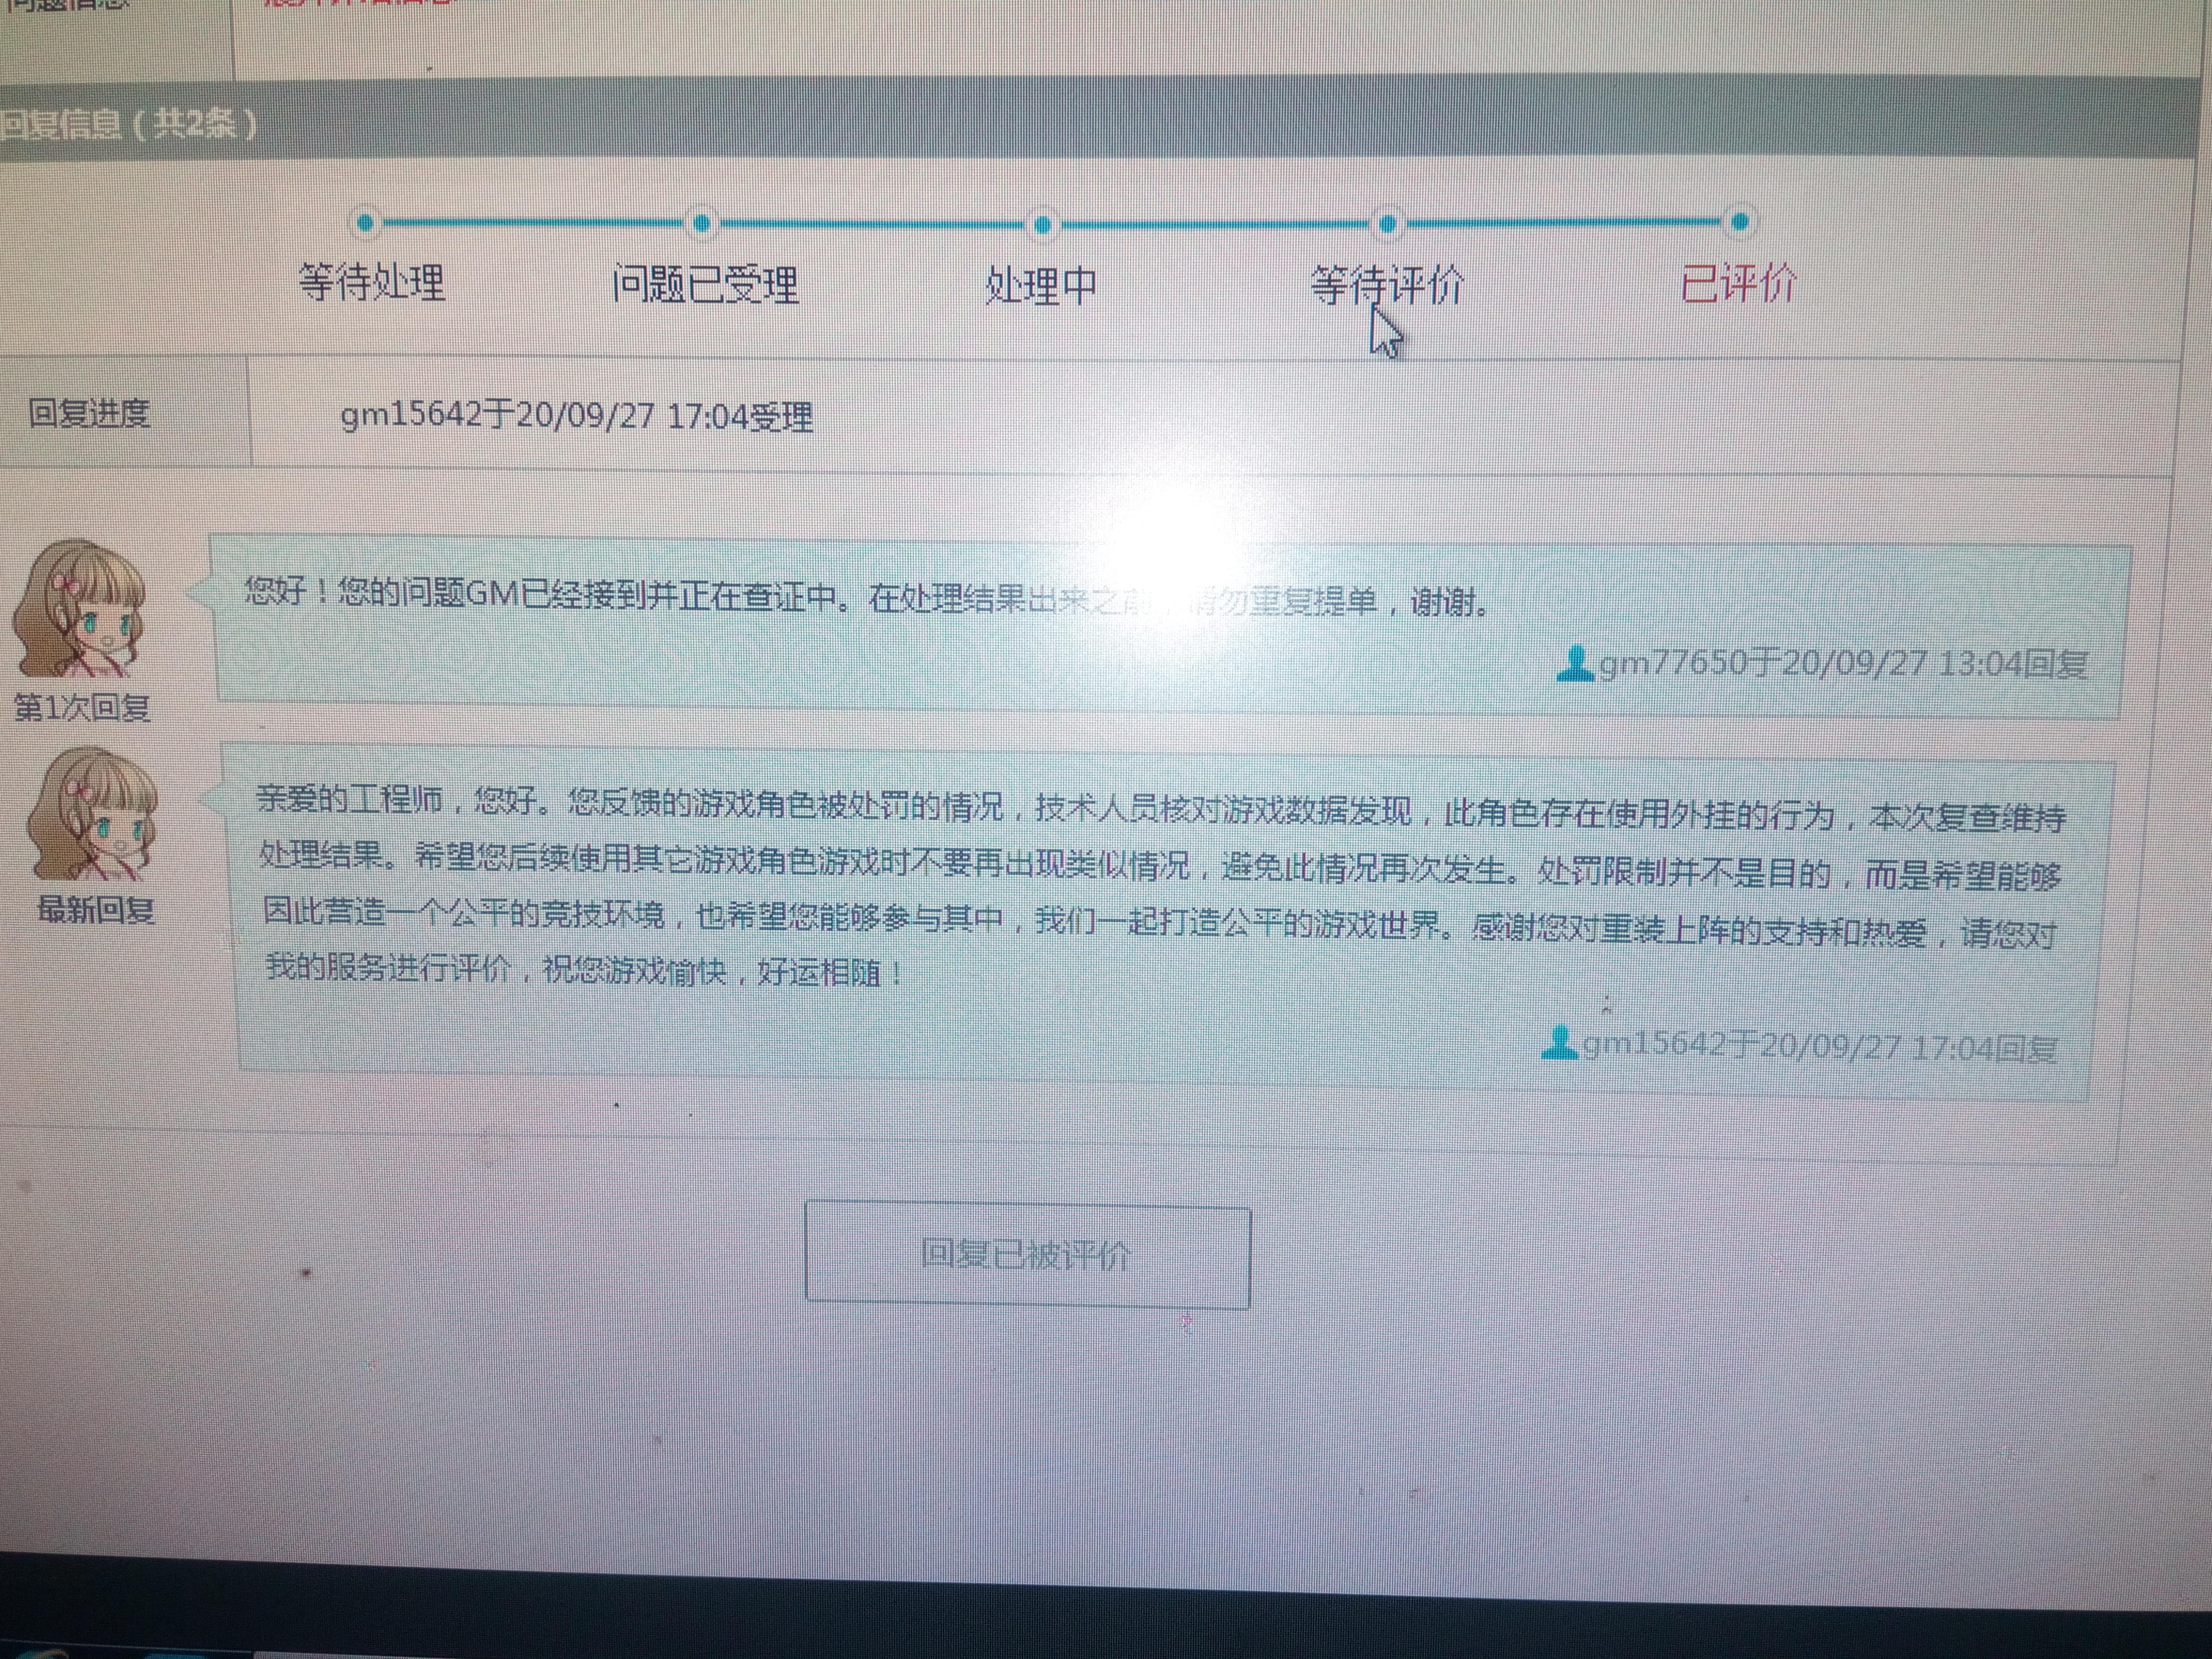
Task: Select the 等待处理 step label
Action: [x=372, y=283]
